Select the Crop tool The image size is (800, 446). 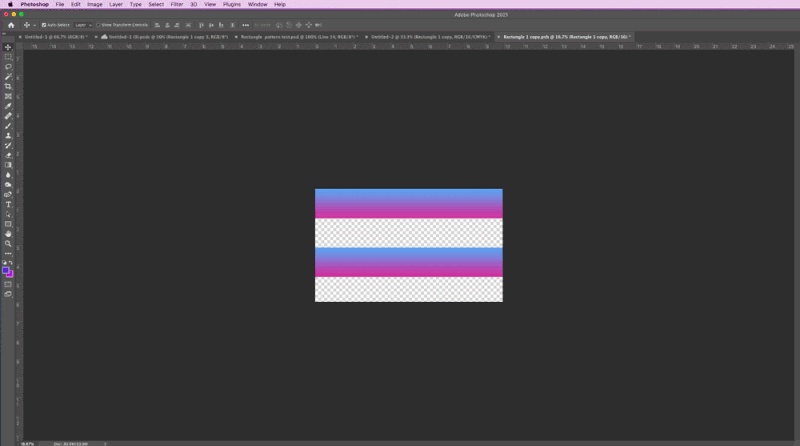[x=8, y=87]
